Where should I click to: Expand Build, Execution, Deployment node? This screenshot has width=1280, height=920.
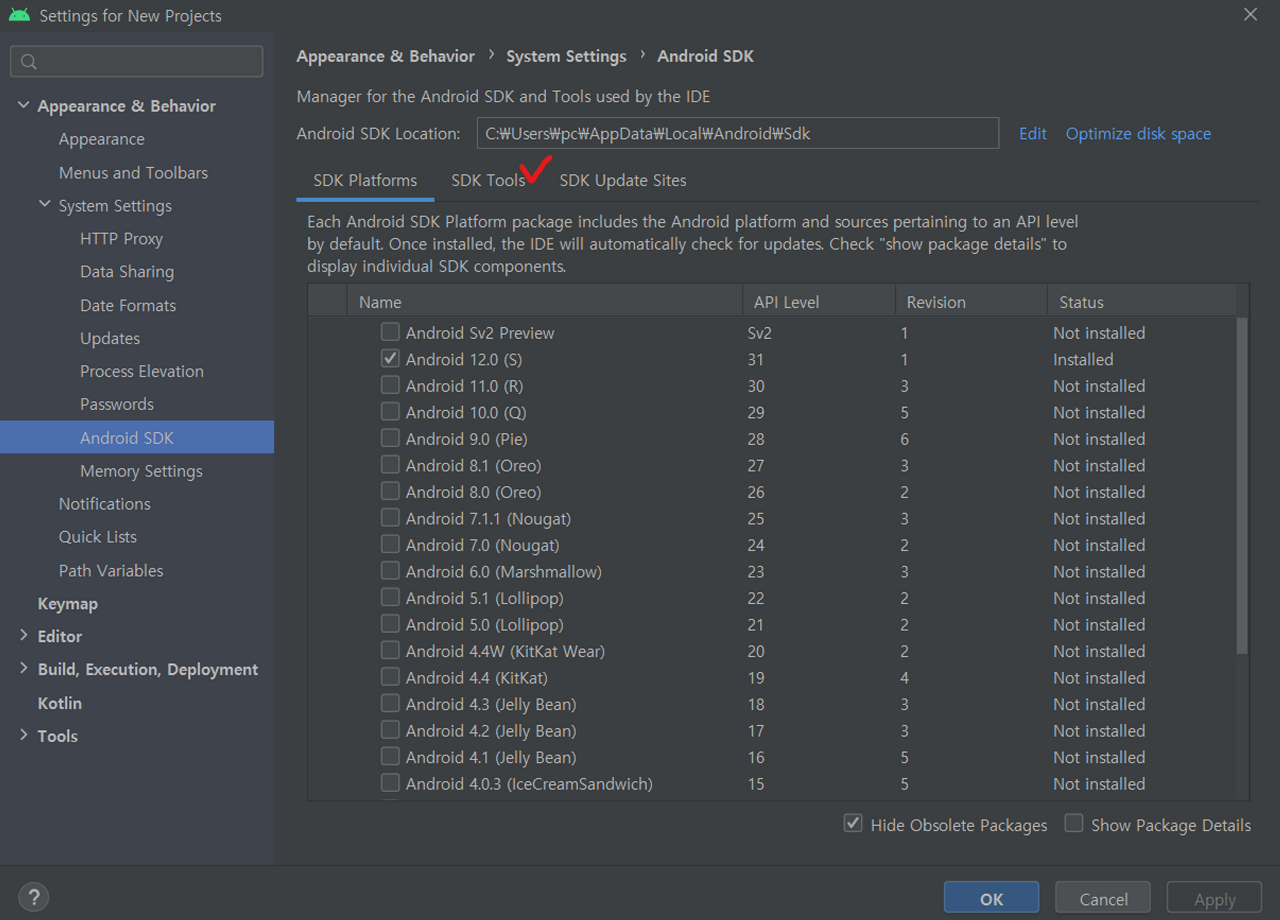(x=23, y=669)
